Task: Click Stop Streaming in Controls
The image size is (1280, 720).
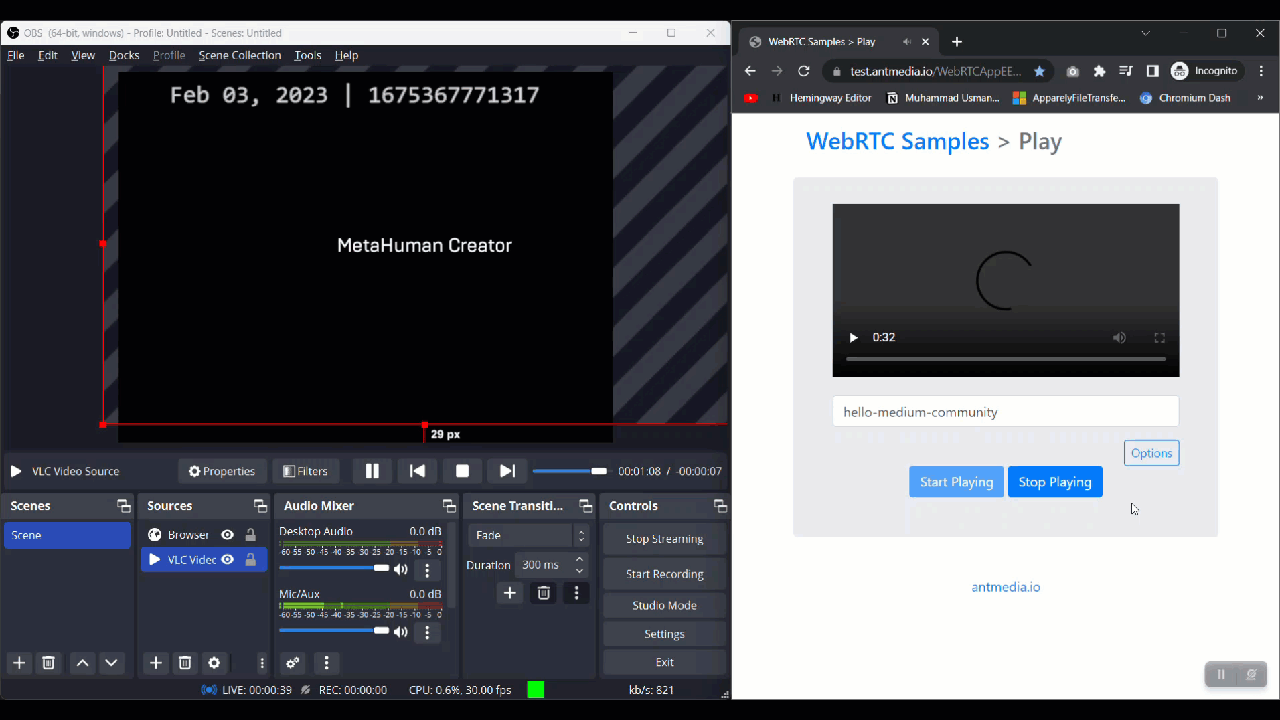Action: coord(664,539)
